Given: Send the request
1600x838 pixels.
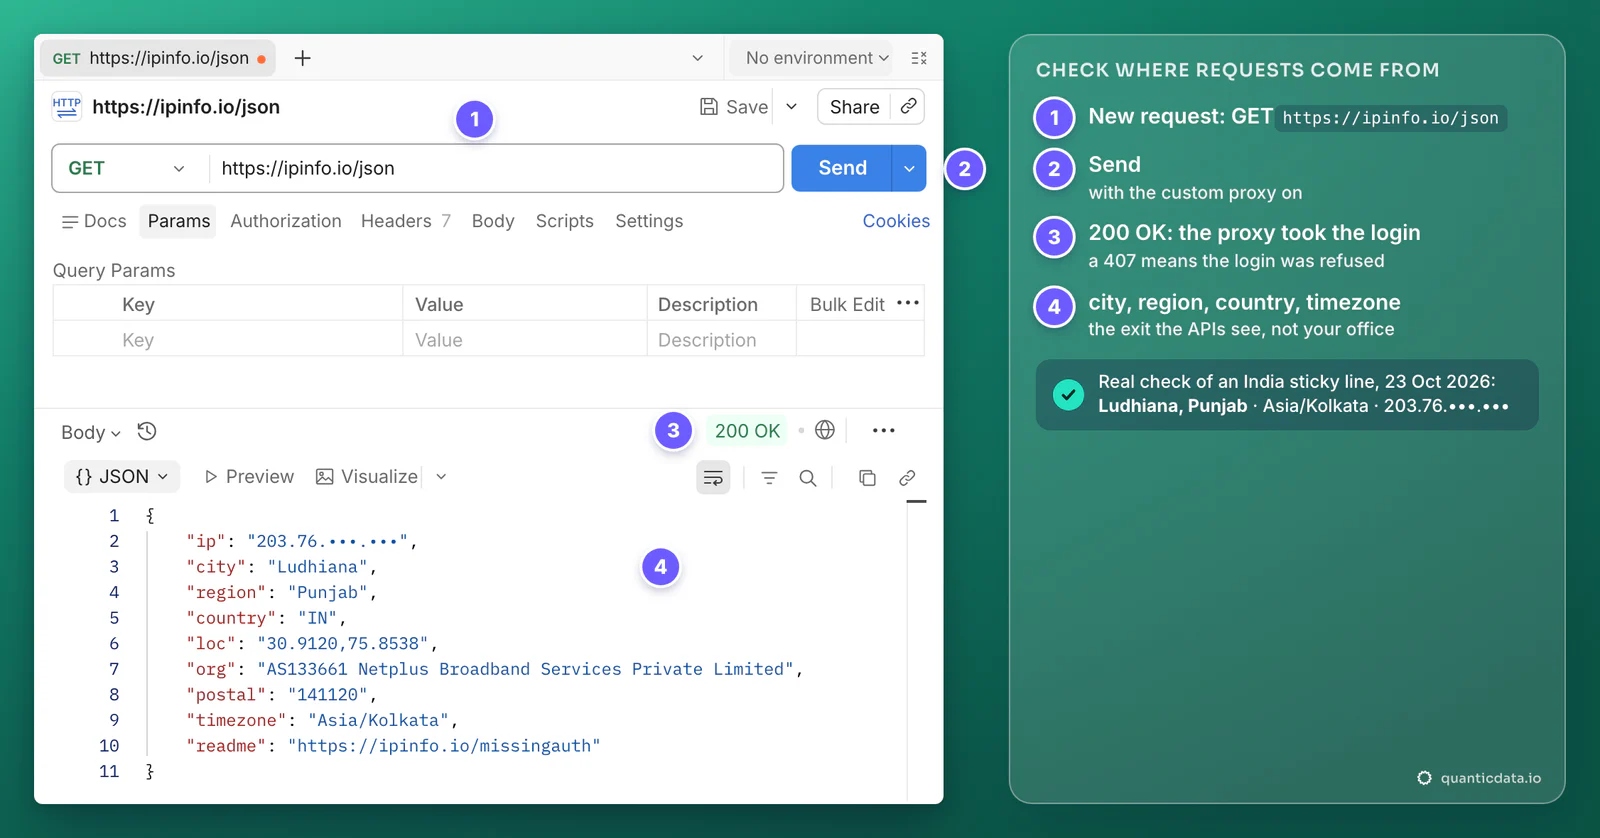Looking at the screenshot, I should 842,168.
